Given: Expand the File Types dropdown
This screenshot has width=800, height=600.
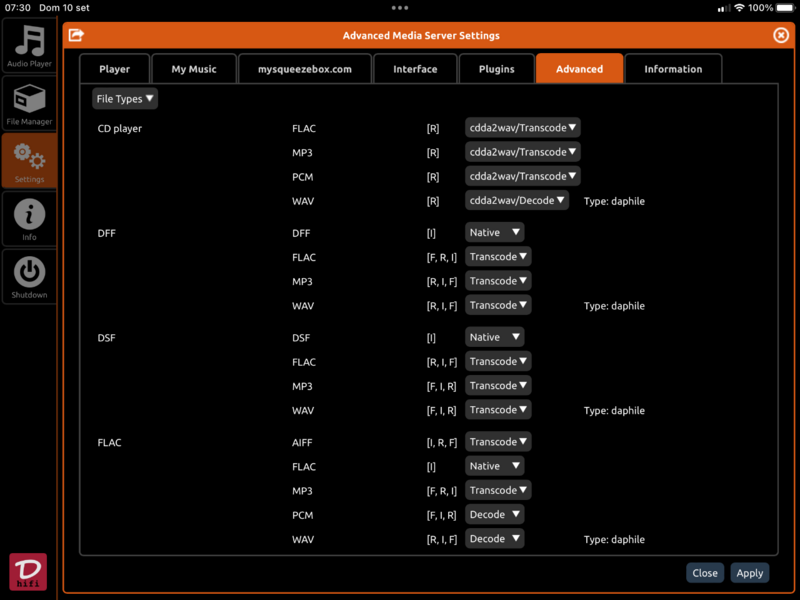Looking at the screenshot, I should (125, 99).
